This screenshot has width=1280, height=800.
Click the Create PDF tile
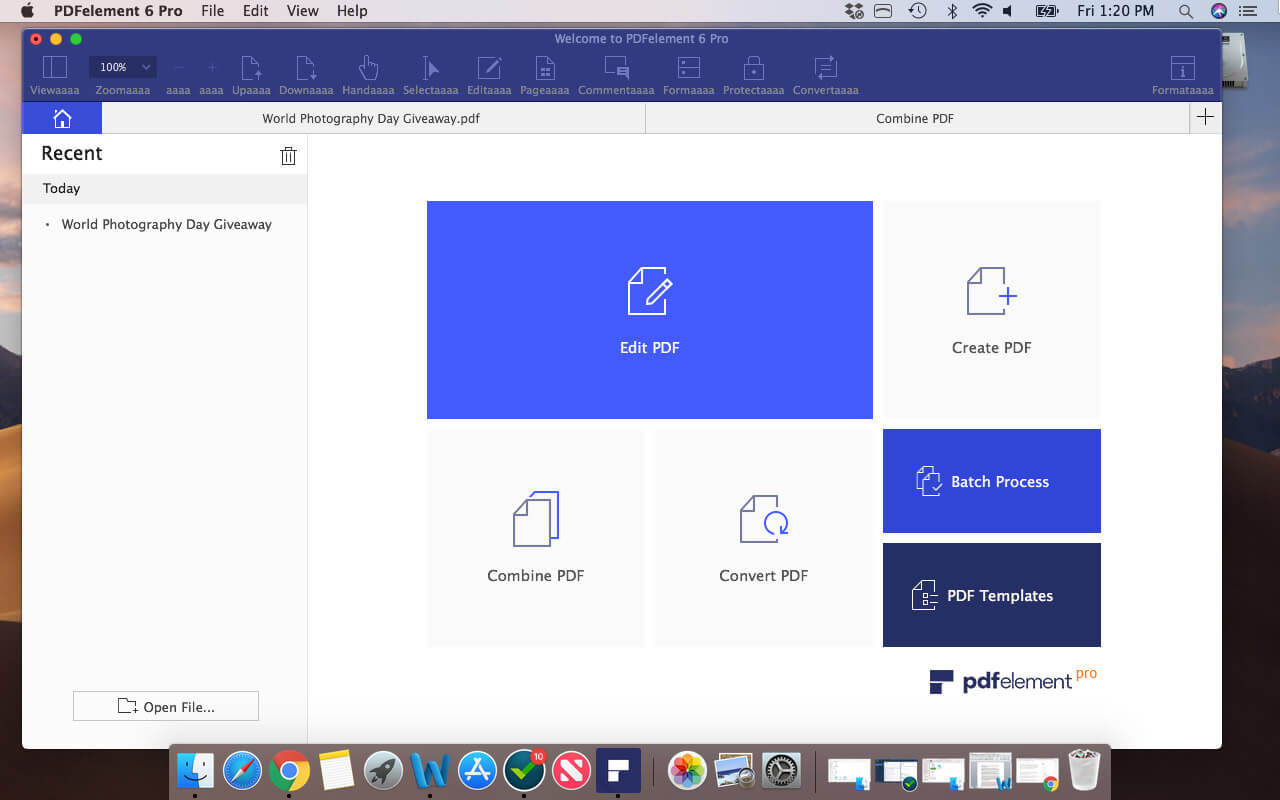pos(991,310)
